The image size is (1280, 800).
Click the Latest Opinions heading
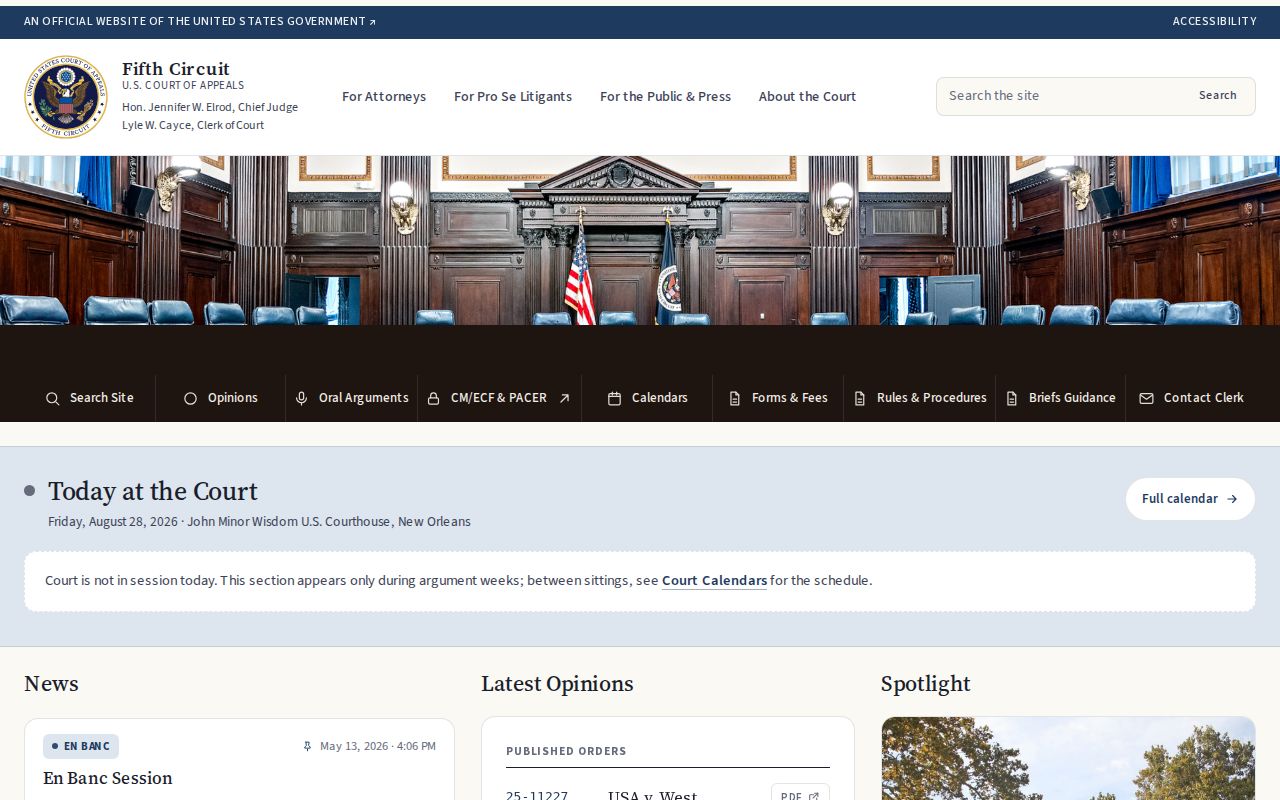(557, 684)
